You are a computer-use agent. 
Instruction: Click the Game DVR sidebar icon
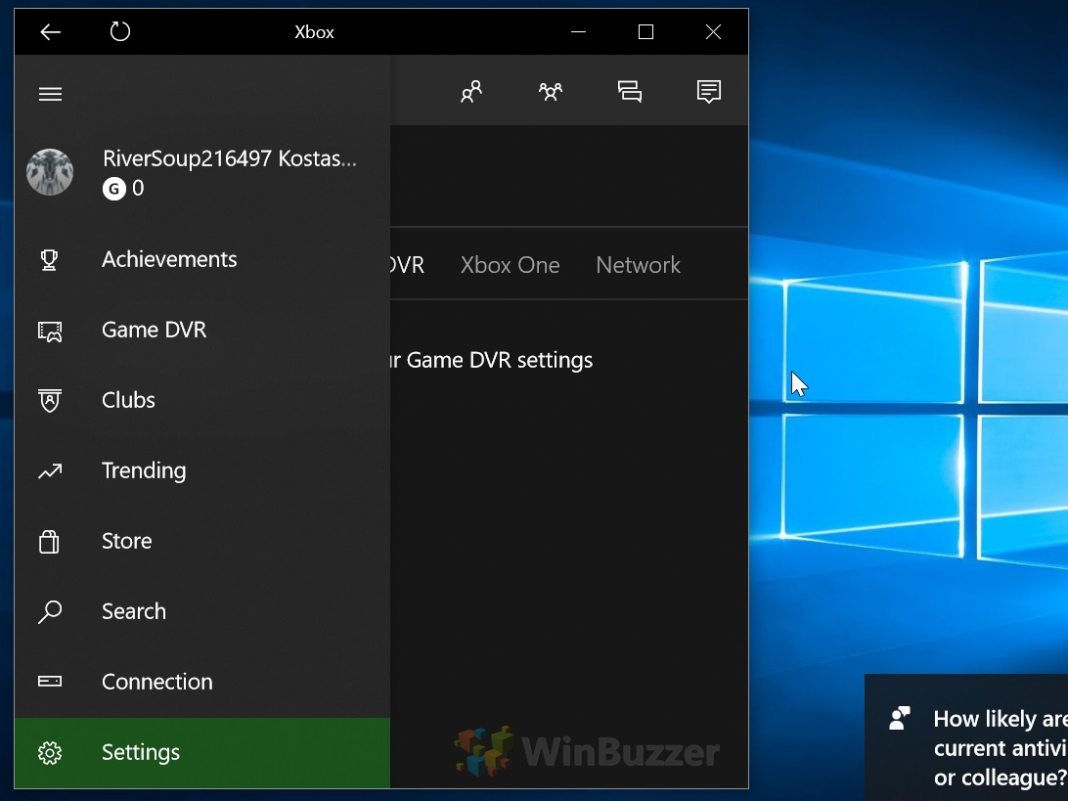(50, 331)
